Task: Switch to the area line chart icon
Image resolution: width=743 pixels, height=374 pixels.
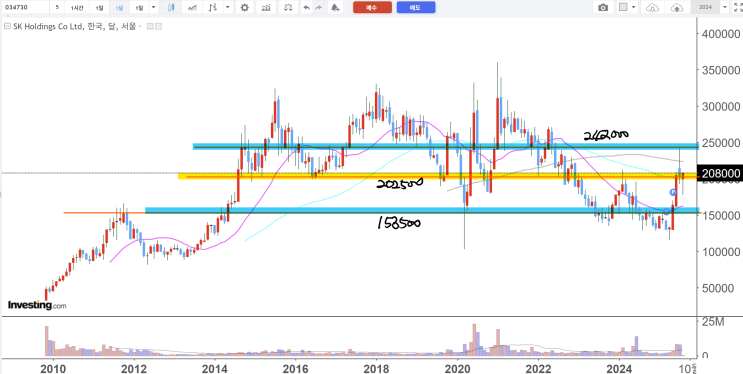Action: tap(192, 7)
